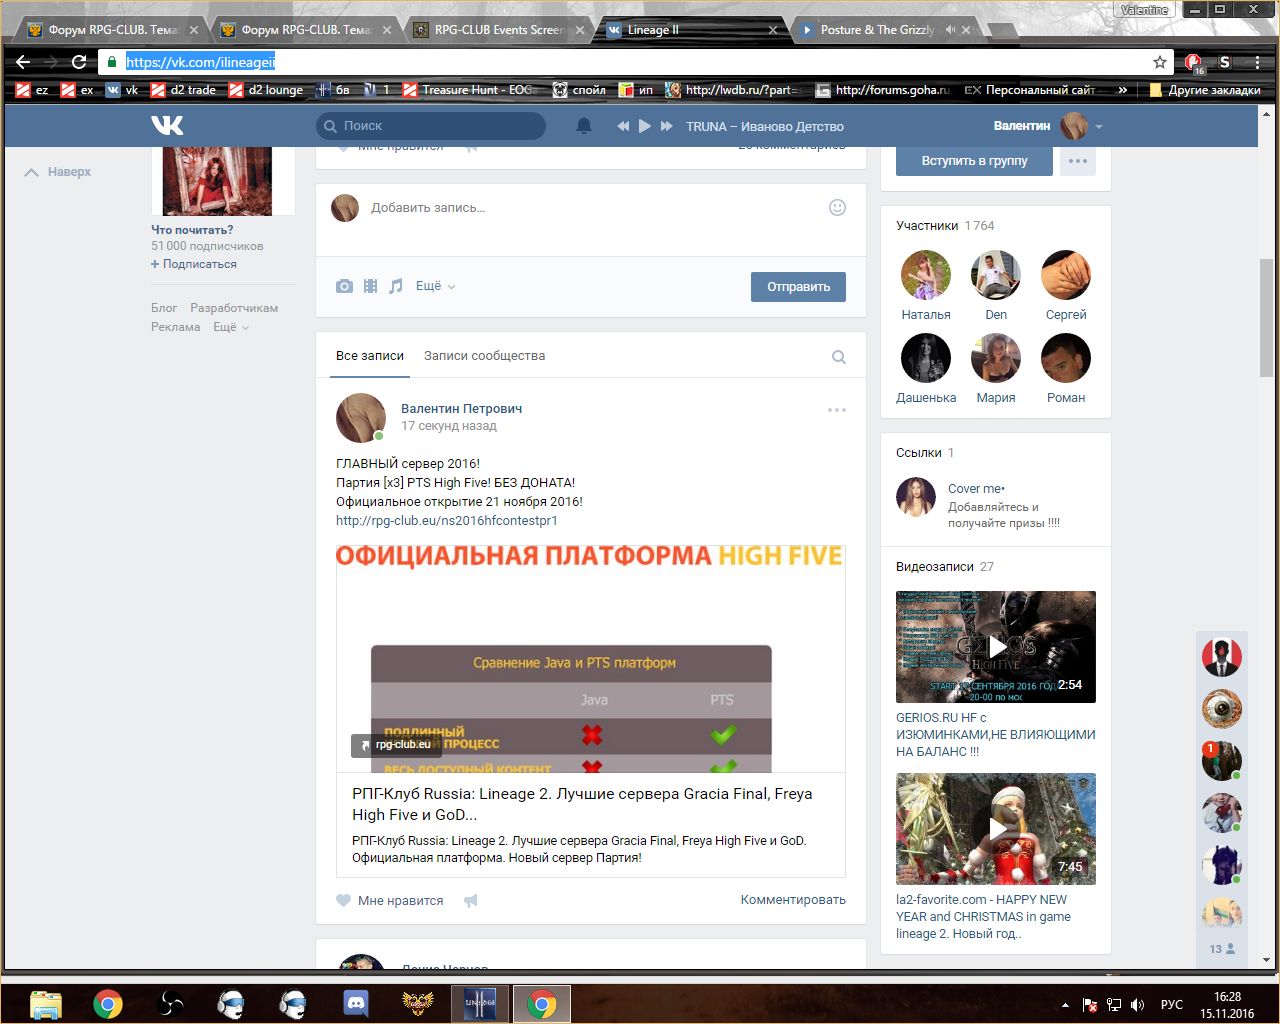Click the VK logo in the header
Screen dimensions: 1280x1024
pos(168,126)
